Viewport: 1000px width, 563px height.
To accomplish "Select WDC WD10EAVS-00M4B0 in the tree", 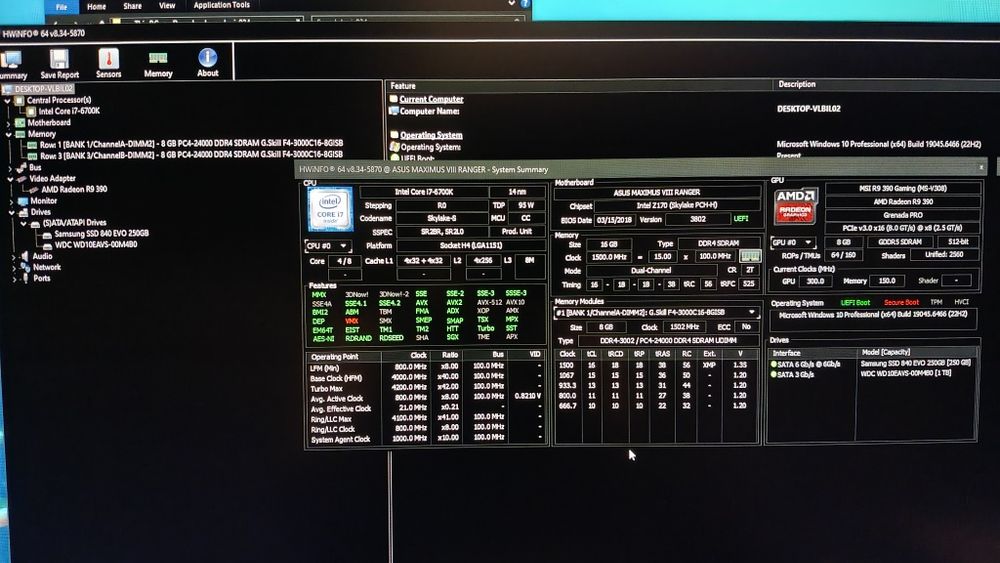I will point(96,245).
